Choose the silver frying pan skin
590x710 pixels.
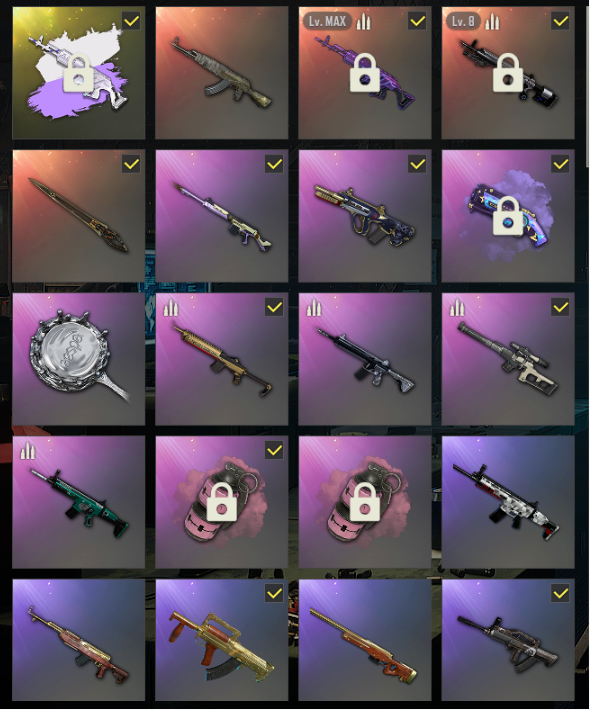pyautogui.click(x=78, y=359)
